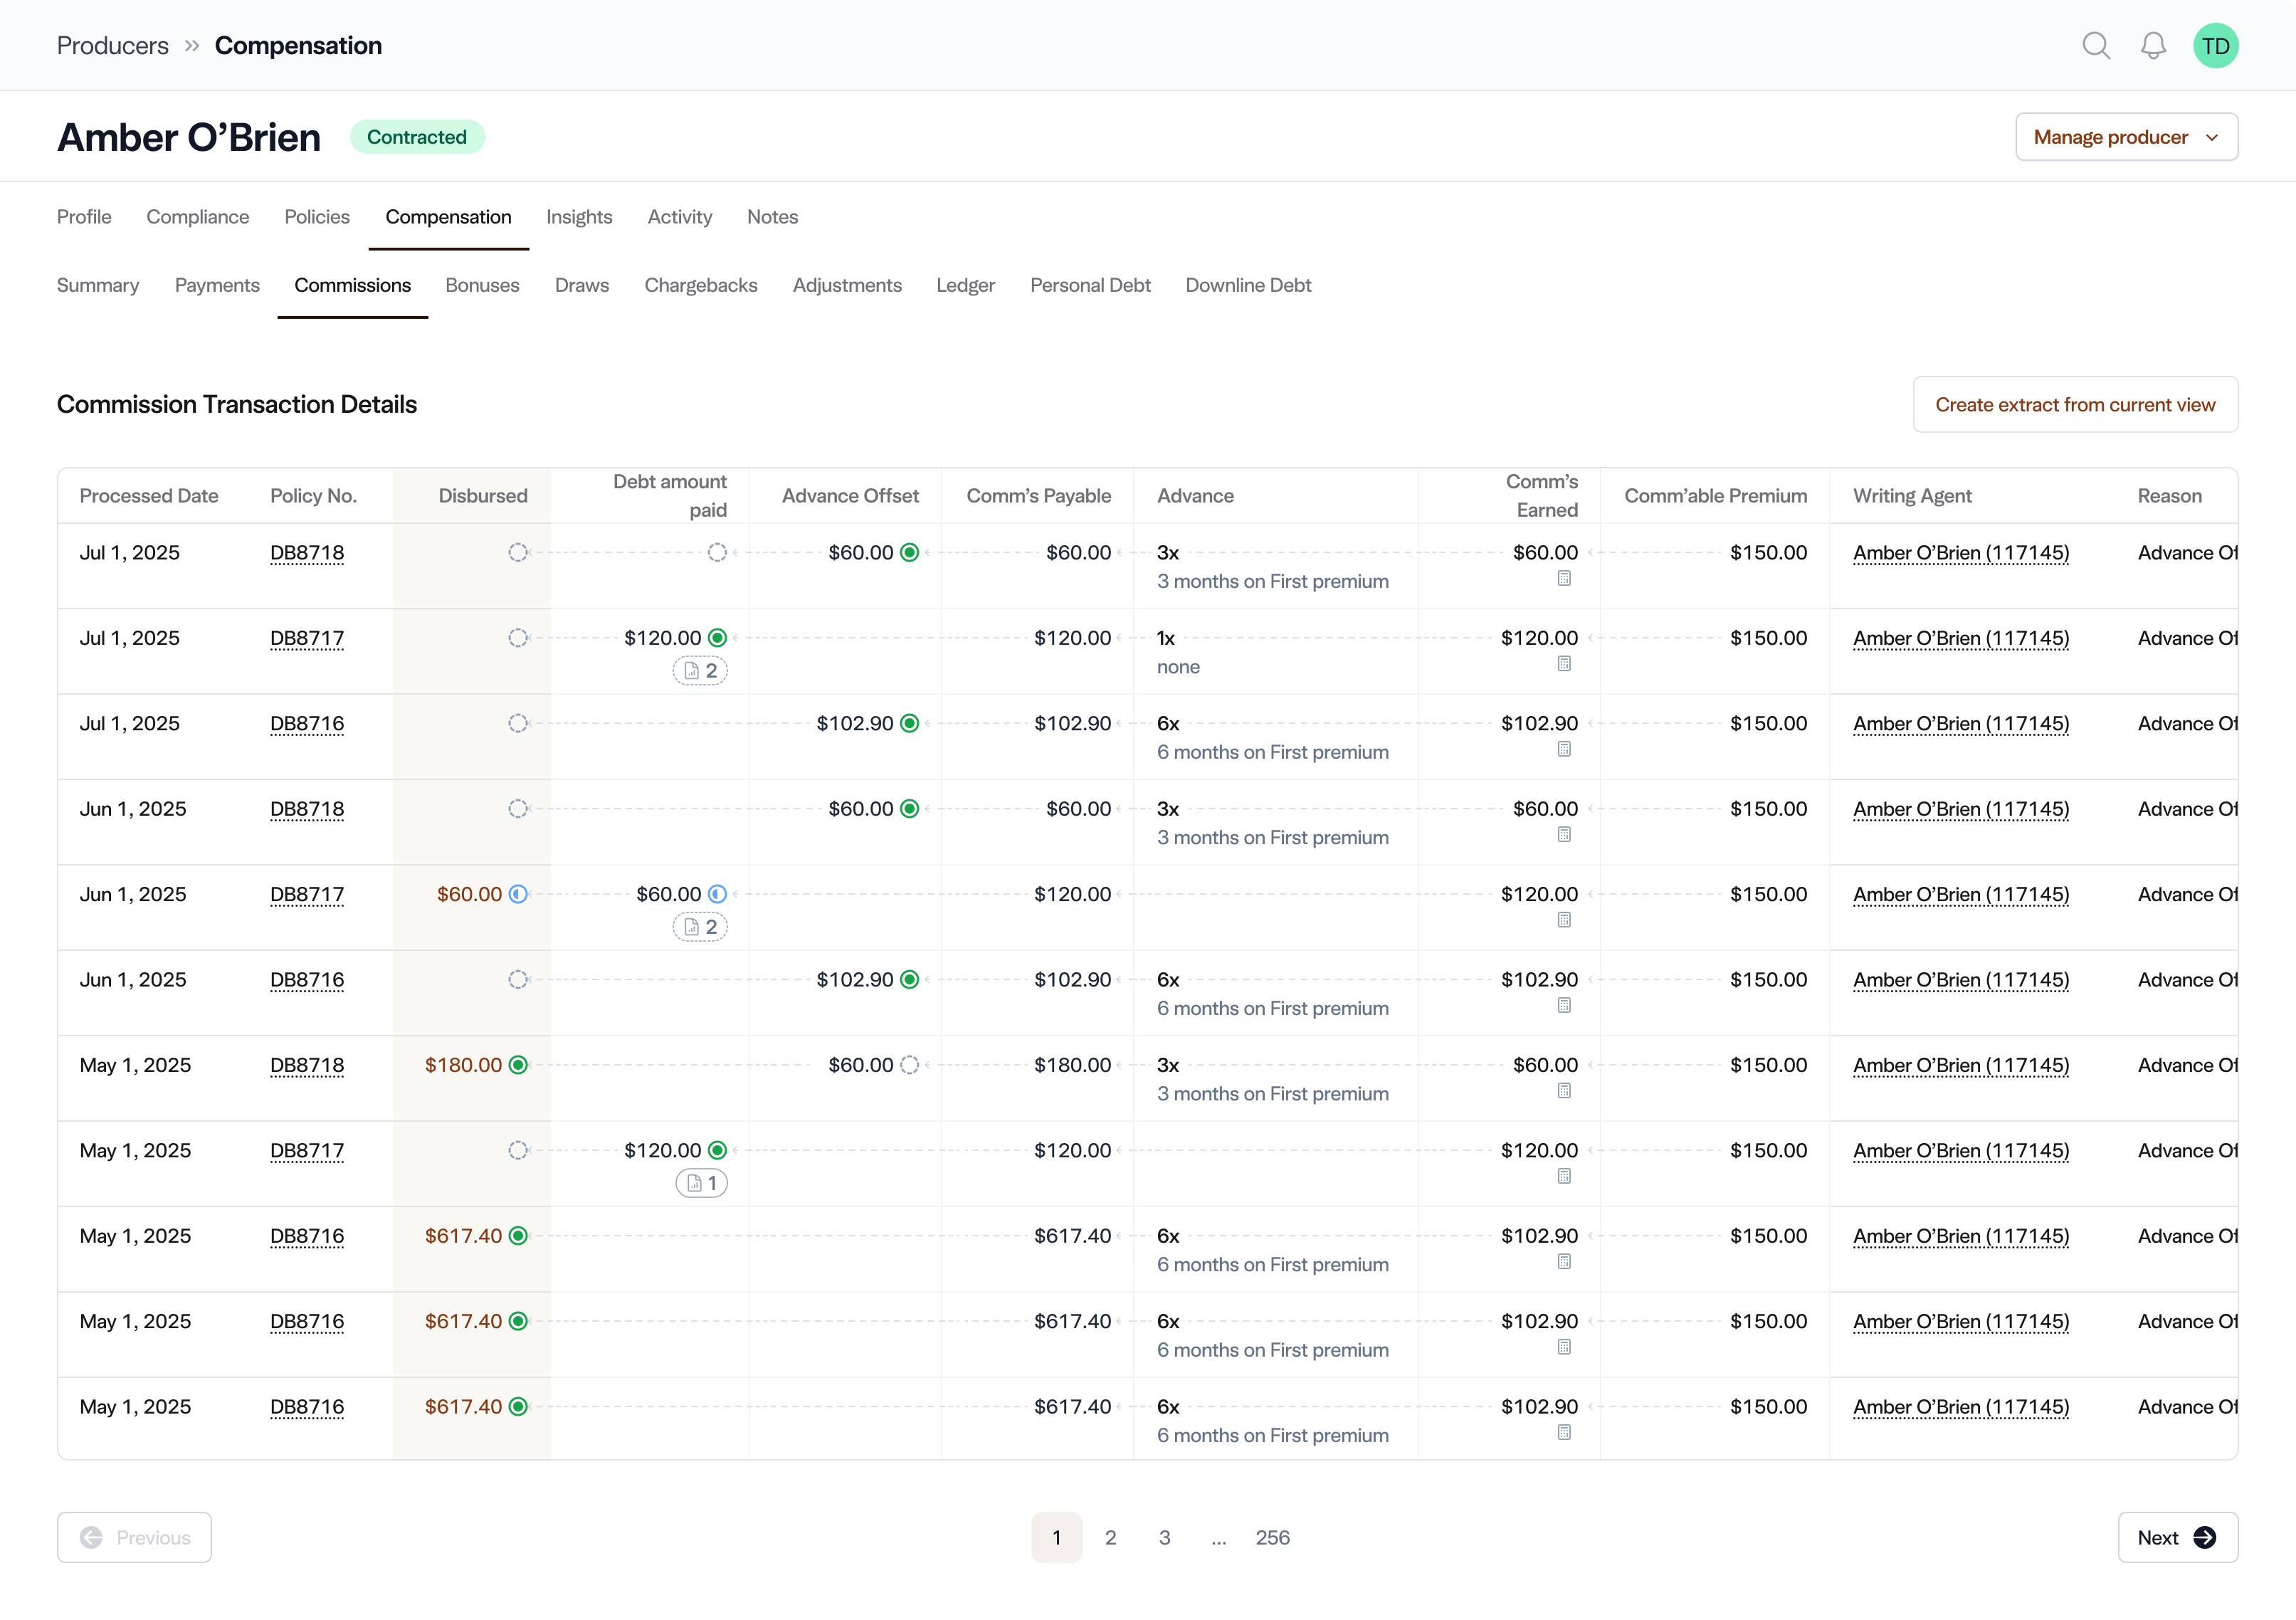This screenshot has width=2296, height=1620.
Task: Click dashed debt-paid icon in Jul 1 DB8718 row
Action: (x=717, y=553)
